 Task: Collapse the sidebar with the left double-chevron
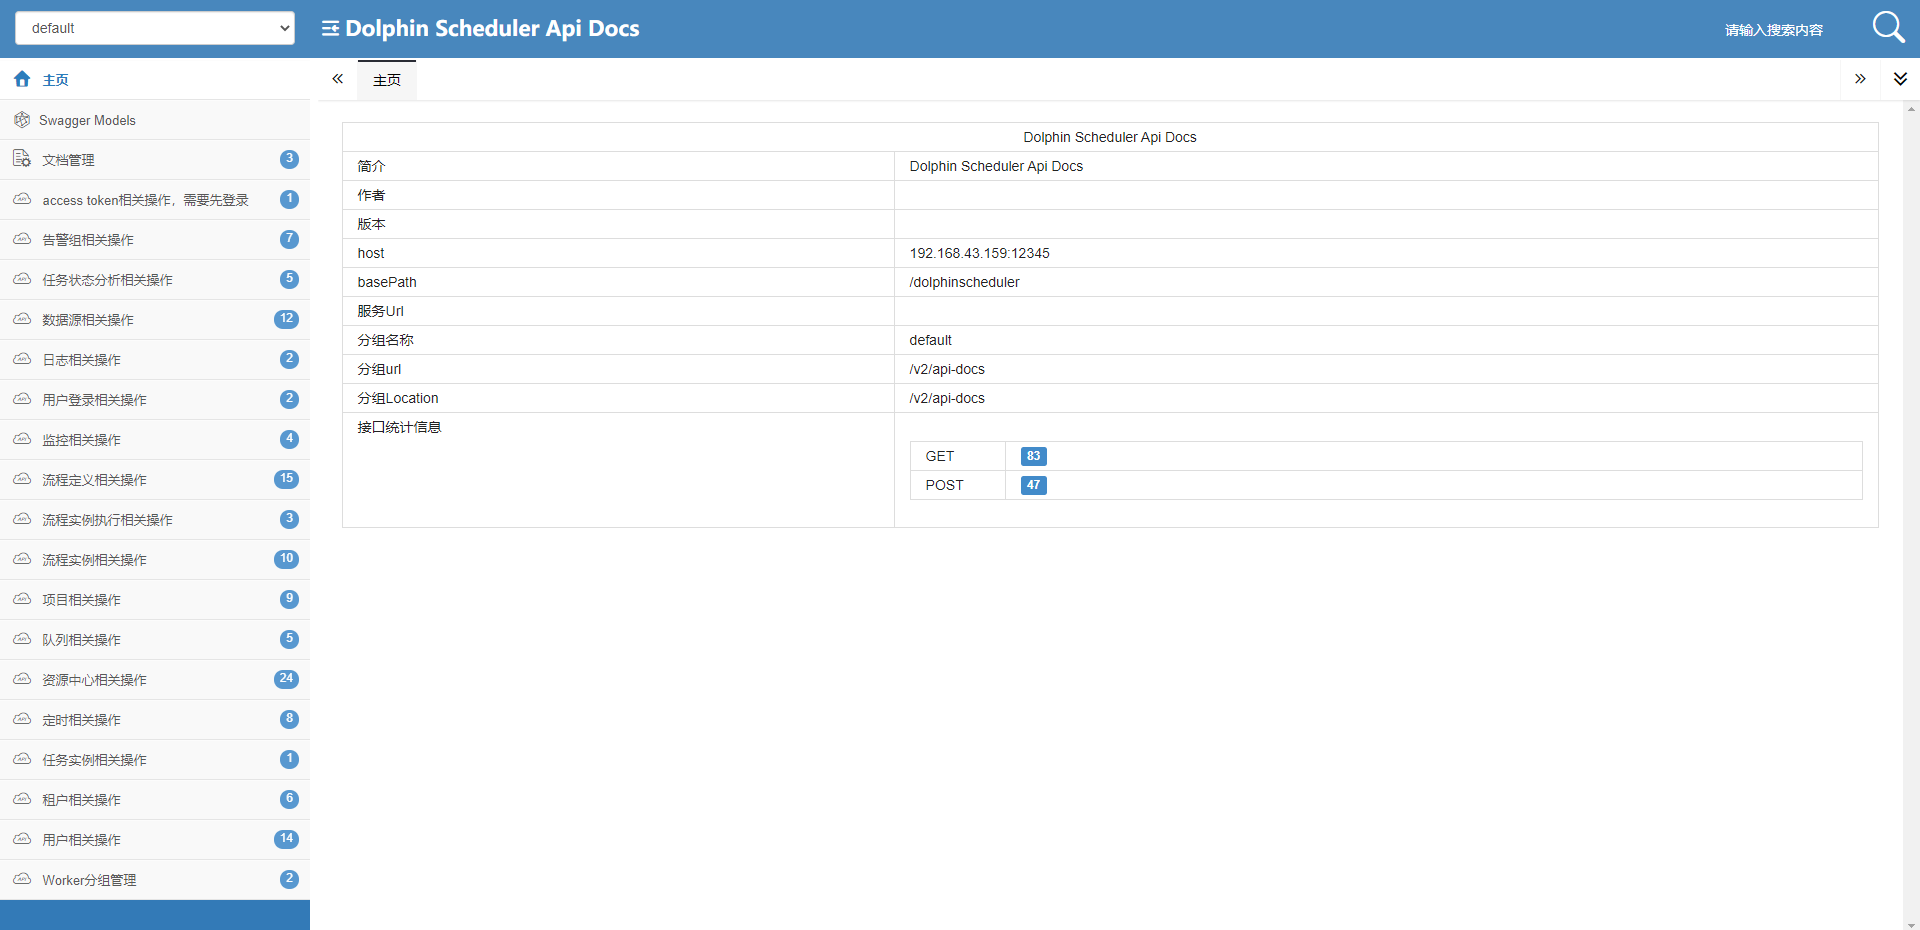coord(338,78)
